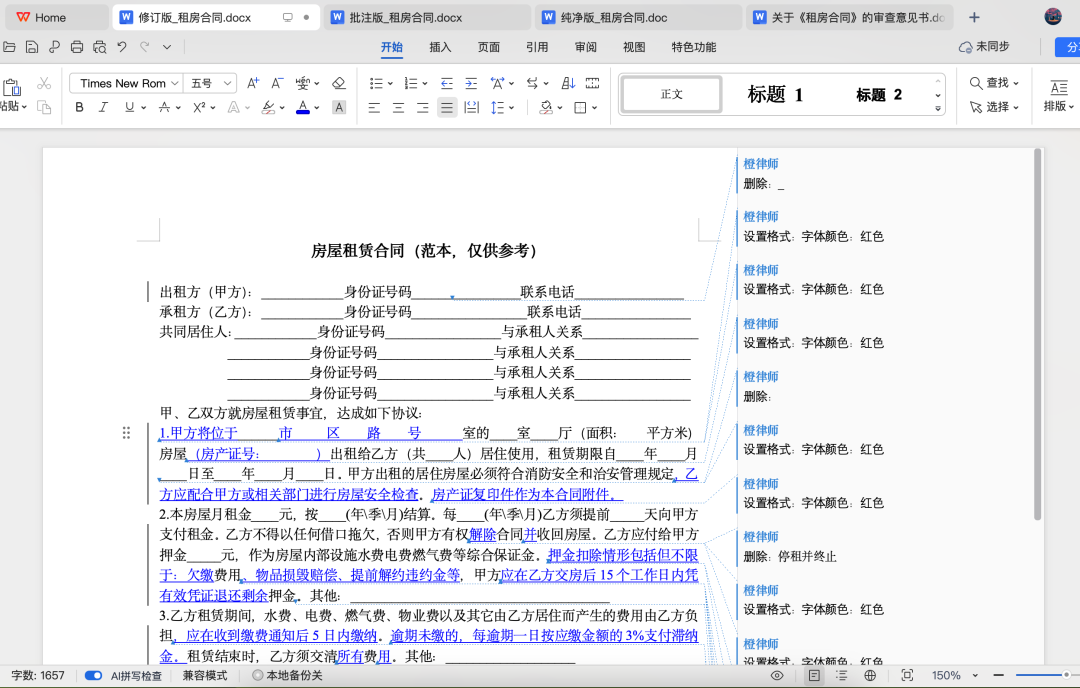The width and height of the screenshot is (1080, 688).
Task: Click the 选择 button
Action: pyautogui.click(x=994, y=107)
